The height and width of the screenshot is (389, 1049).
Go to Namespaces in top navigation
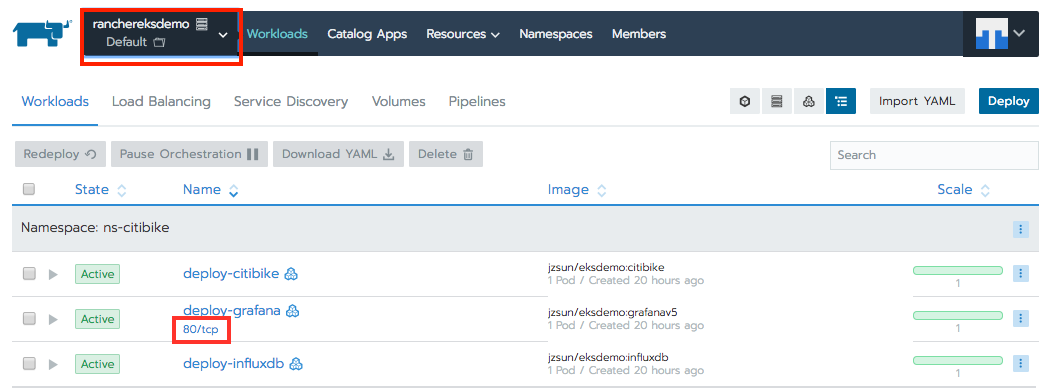pyautogui.click(x=556, y=33)
